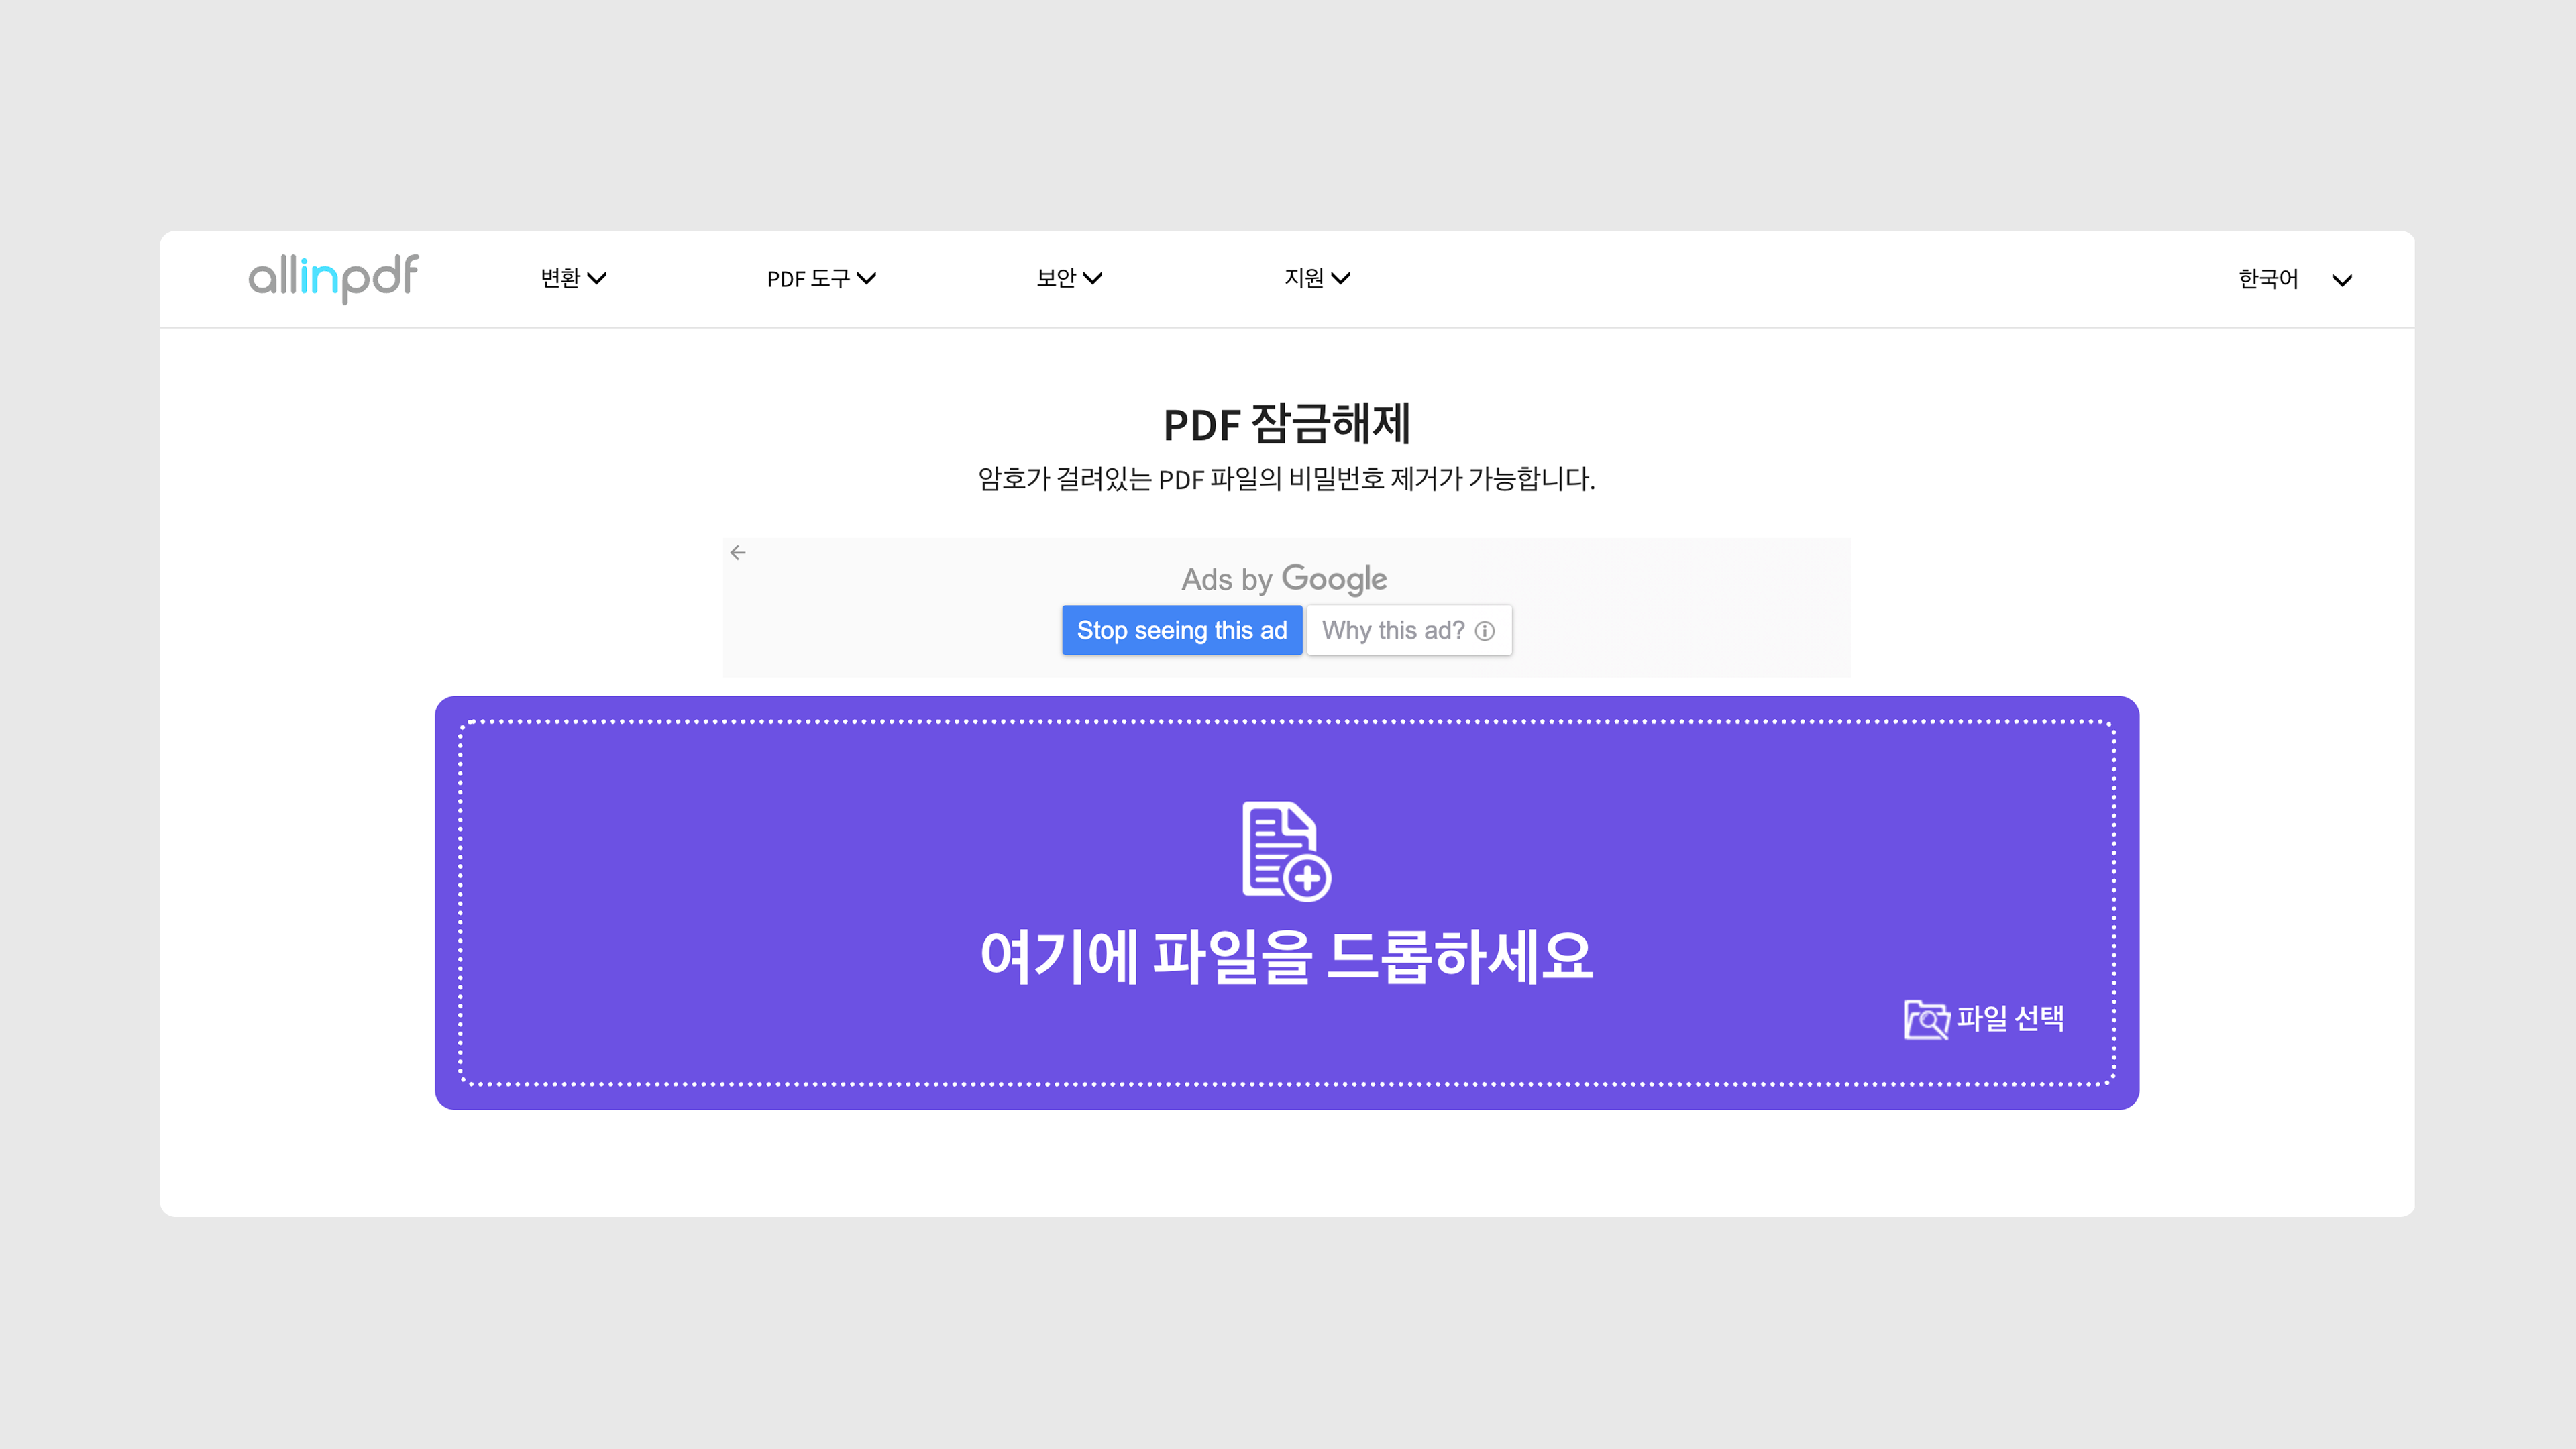Open the 변환 menu
The image size is (2576, 1449).
tap(560, 278)
